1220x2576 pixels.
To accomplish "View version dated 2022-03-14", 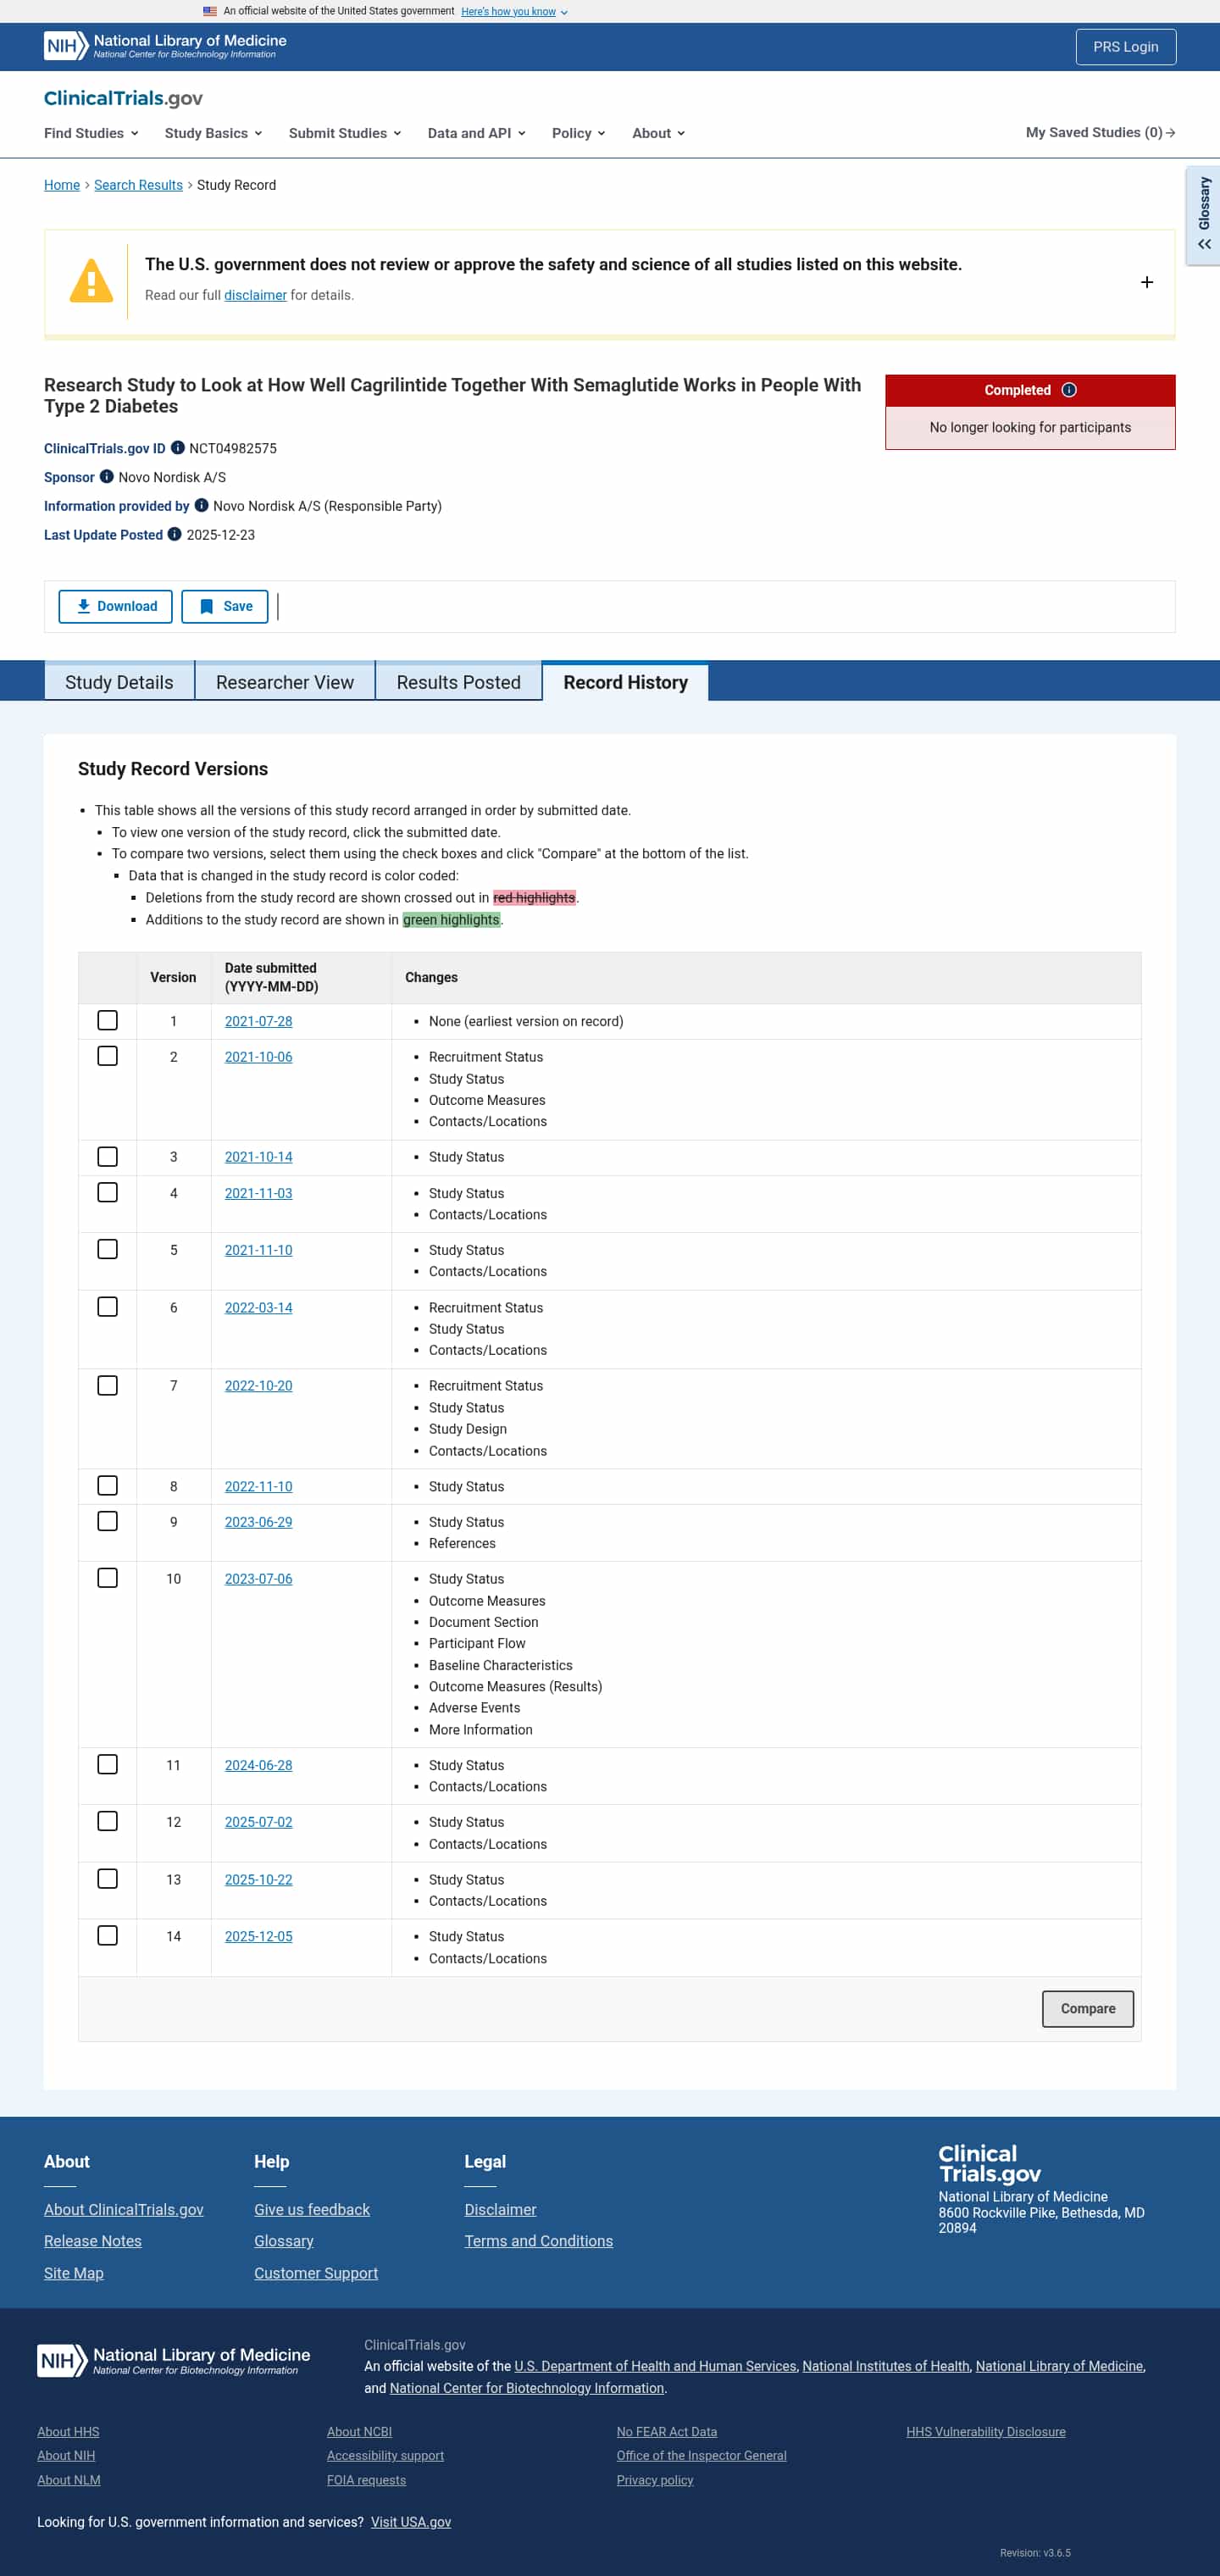I will pos(259,1308).
